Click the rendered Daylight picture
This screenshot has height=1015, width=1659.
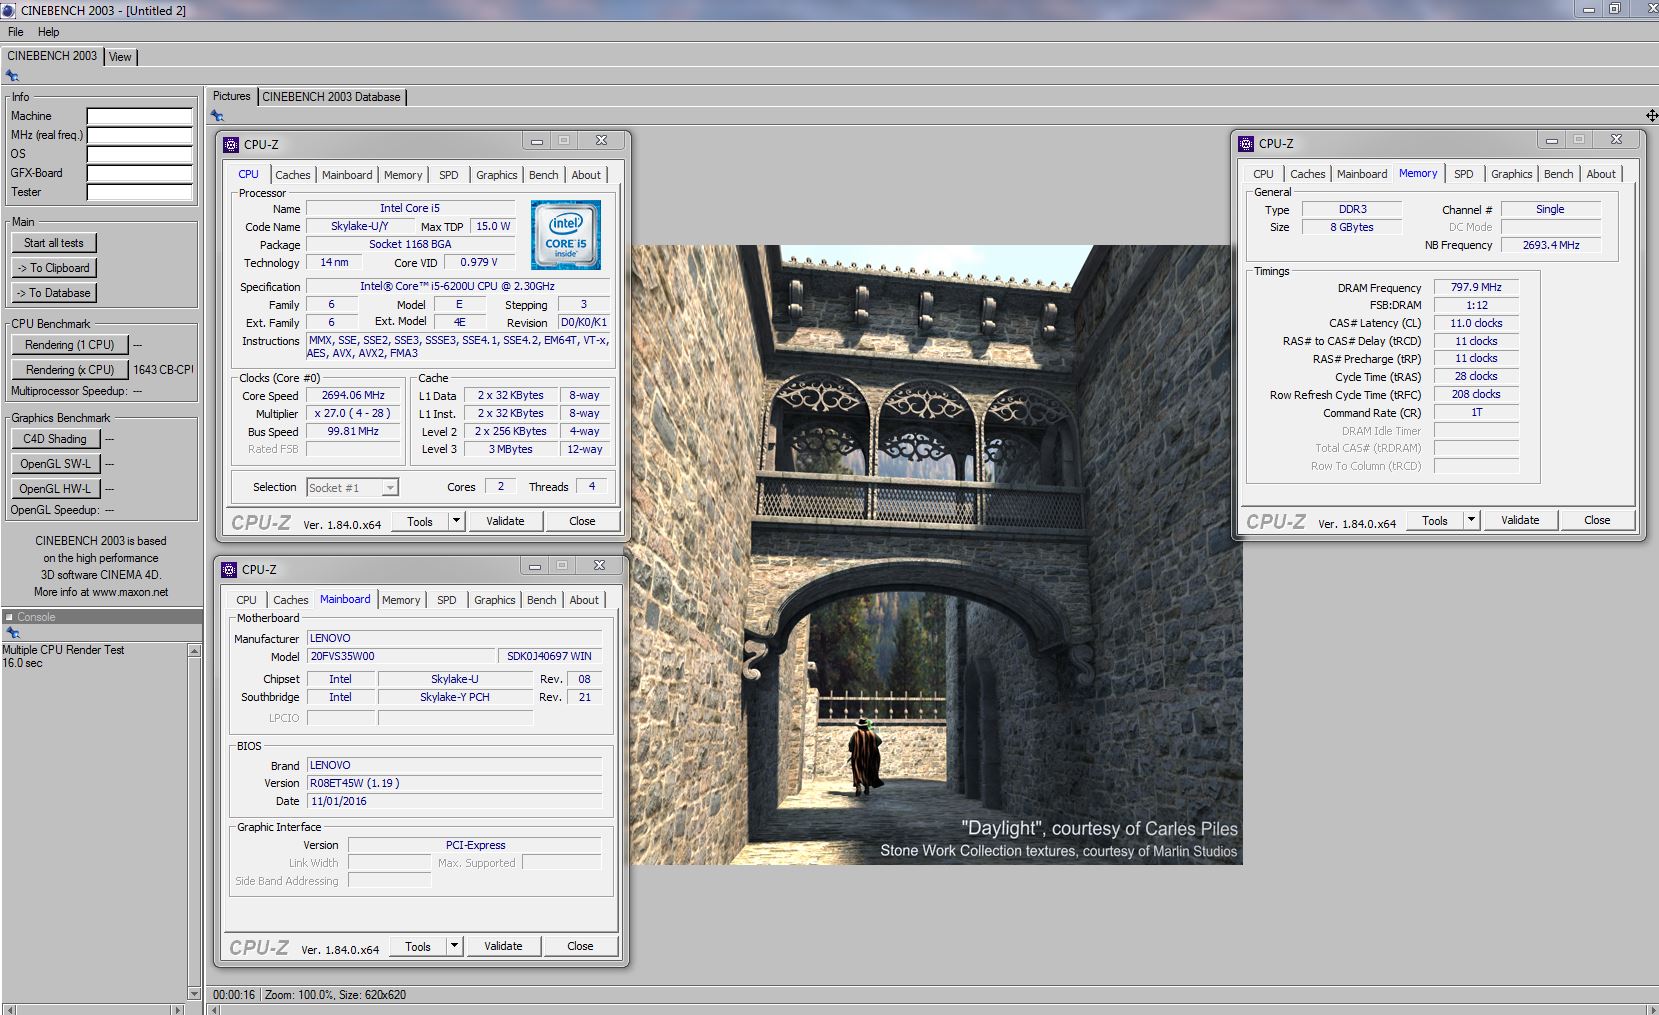[936, 555]
